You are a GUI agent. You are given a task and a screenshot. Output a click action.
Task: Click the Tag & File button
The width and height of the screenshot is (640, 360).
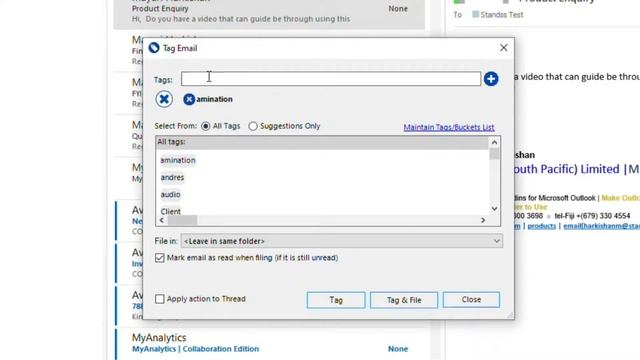[x=404, y=300]
